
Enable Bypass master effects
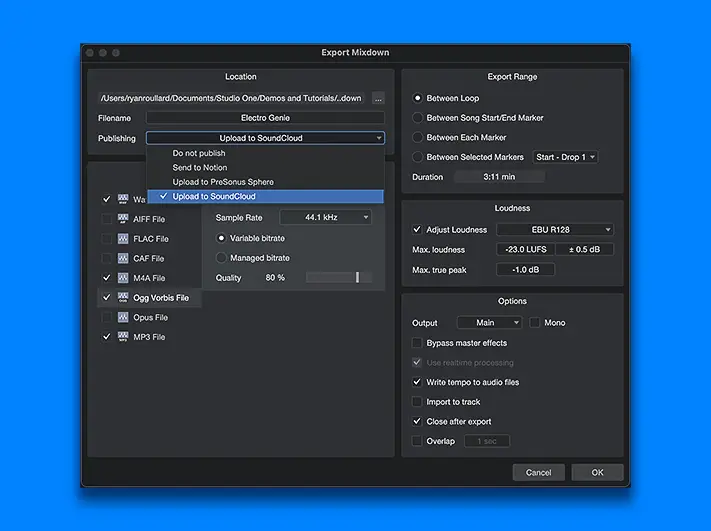[x=417, y=343]
